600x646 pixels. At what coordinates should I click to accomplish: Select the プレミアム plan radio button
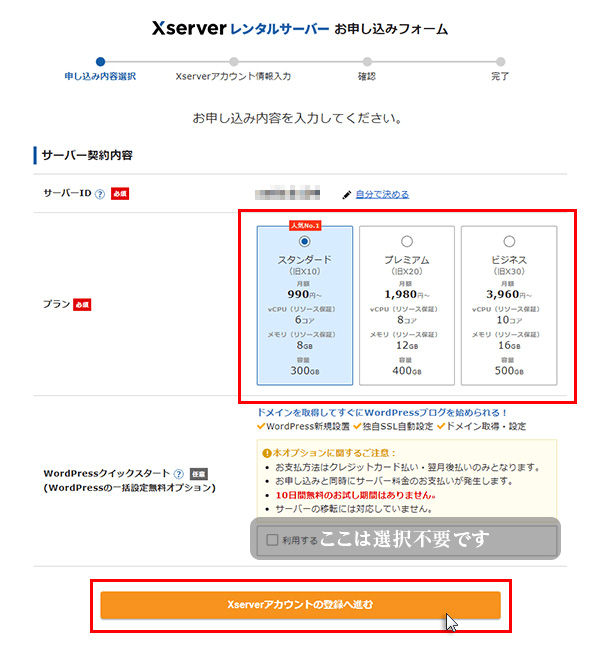[407, 241]
